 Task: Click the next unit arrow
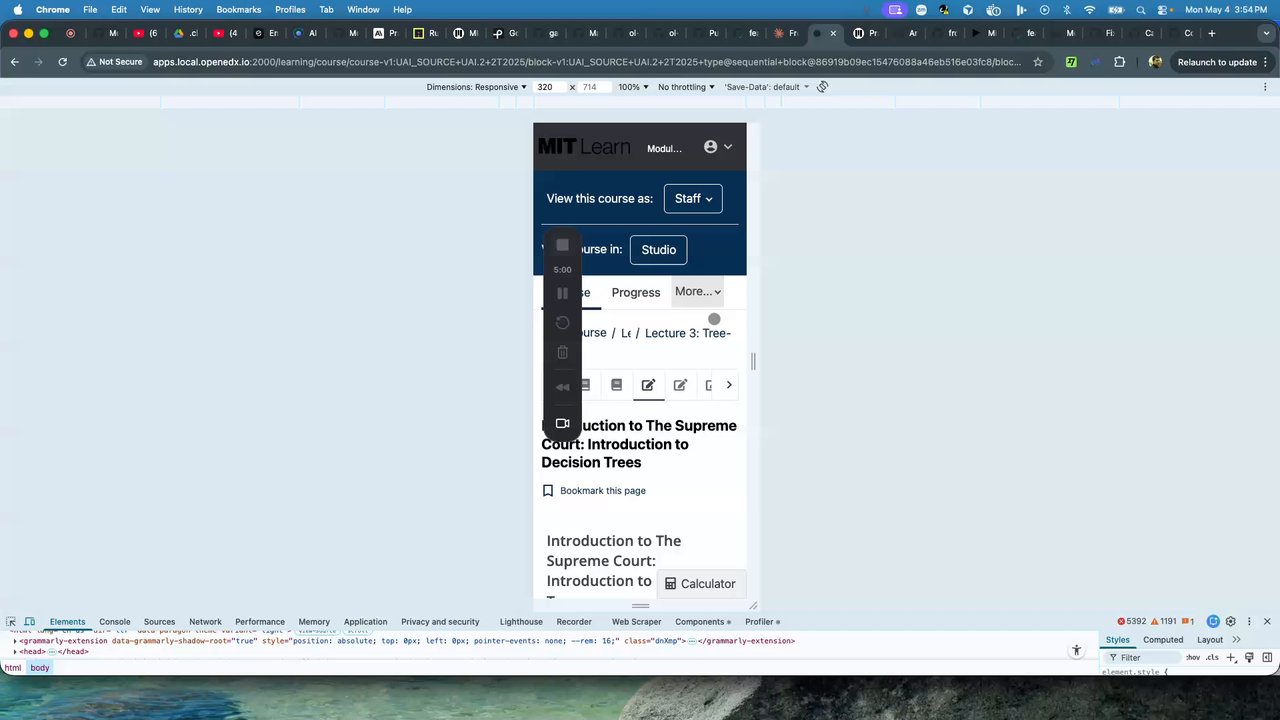pos(729,385)
